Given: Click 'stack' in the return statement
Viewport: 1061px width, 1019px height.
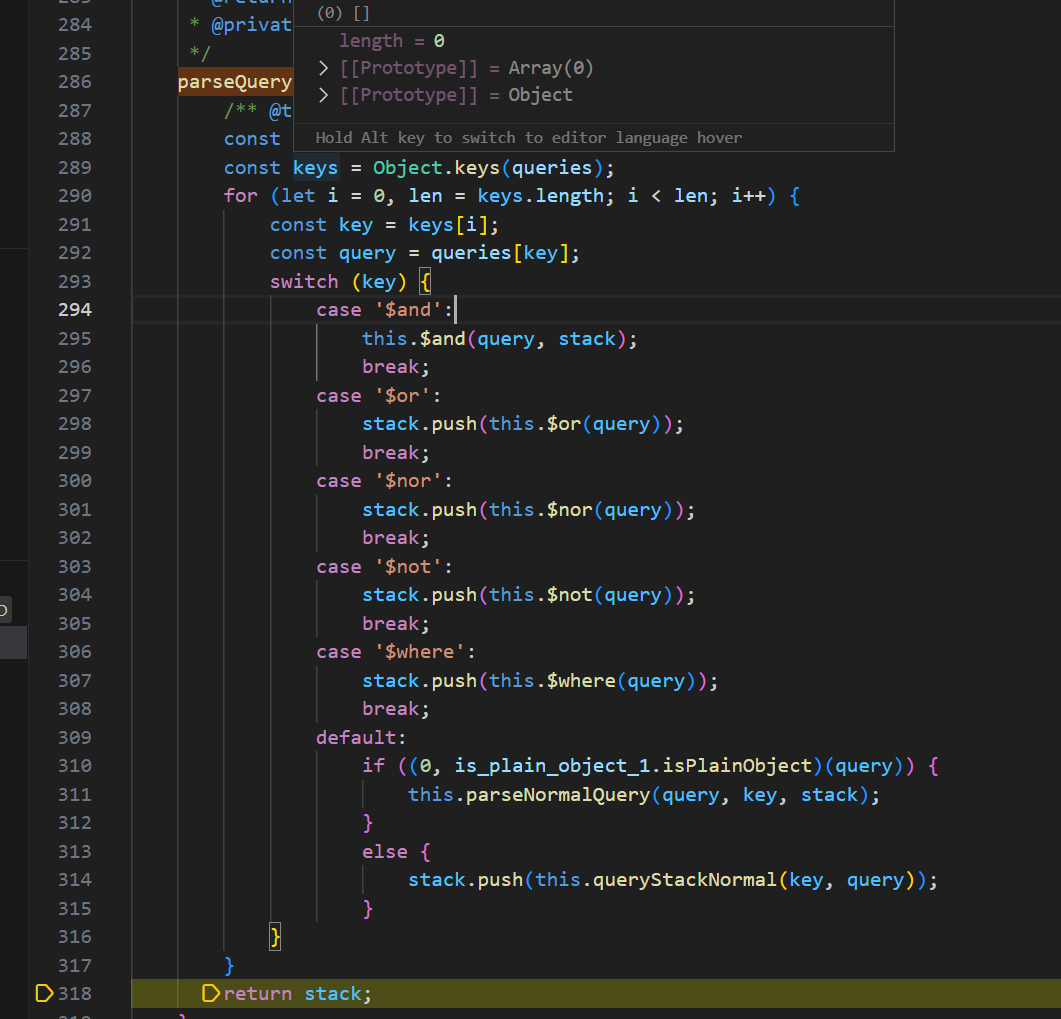Looking at the screenshot, I should (333, 994).
